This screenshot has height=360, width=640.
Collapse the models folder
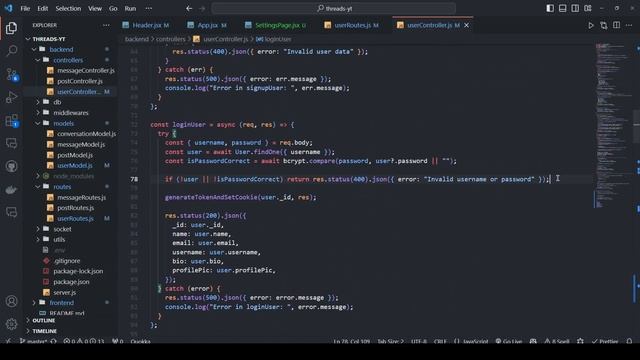pos(64,123)
